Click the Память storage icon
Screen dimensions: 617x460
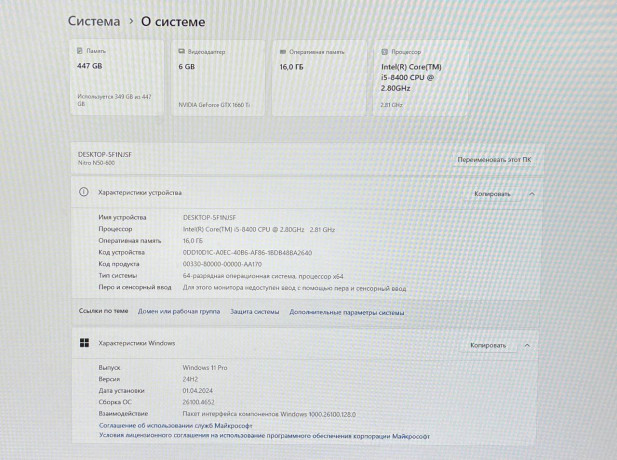pos(80,51)
